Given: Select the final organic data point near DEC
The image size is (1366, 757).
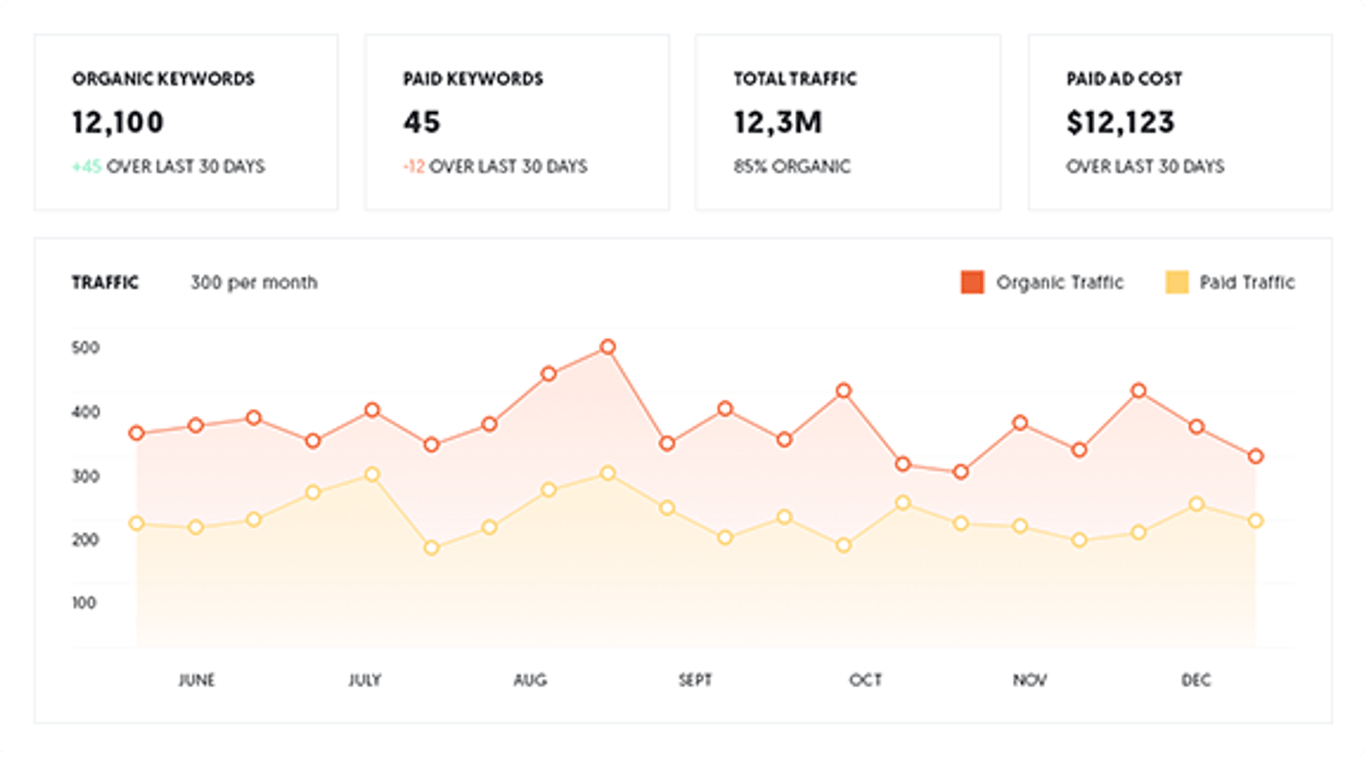Looking at the screenshot, I should pyautogui.click(x=1254, y=455).
